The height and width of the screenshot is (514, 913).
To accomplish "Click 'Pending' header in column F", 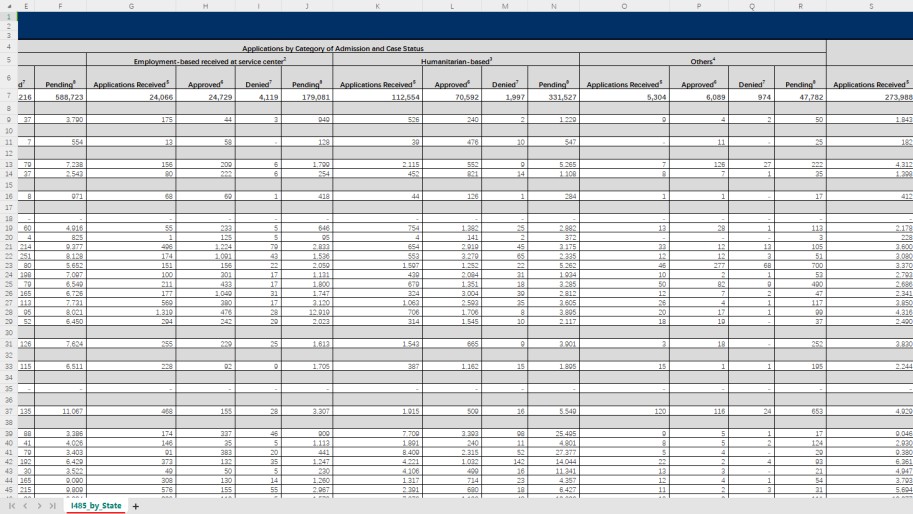I will 60,84.
